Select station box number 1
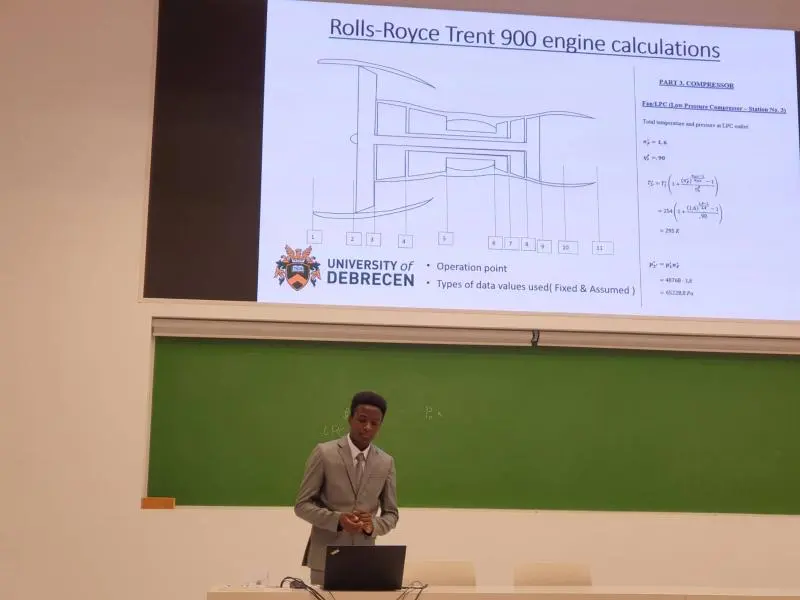 314,236
